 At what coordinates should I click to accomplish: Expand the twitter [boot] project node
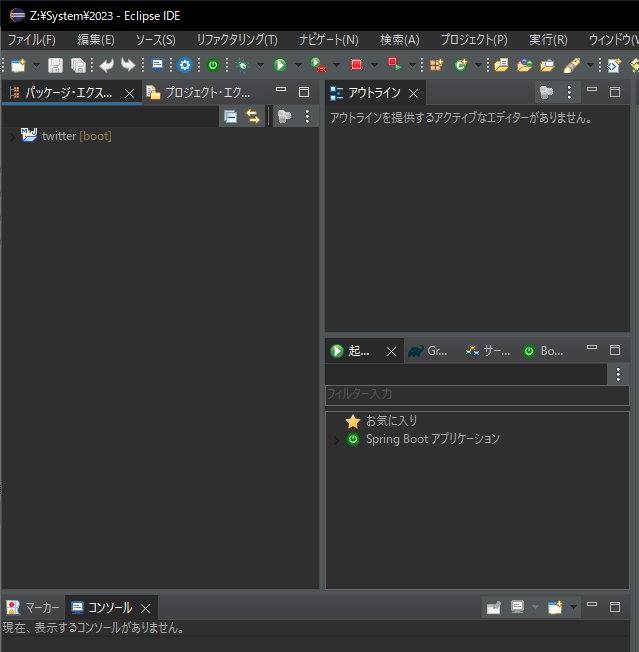12,136
